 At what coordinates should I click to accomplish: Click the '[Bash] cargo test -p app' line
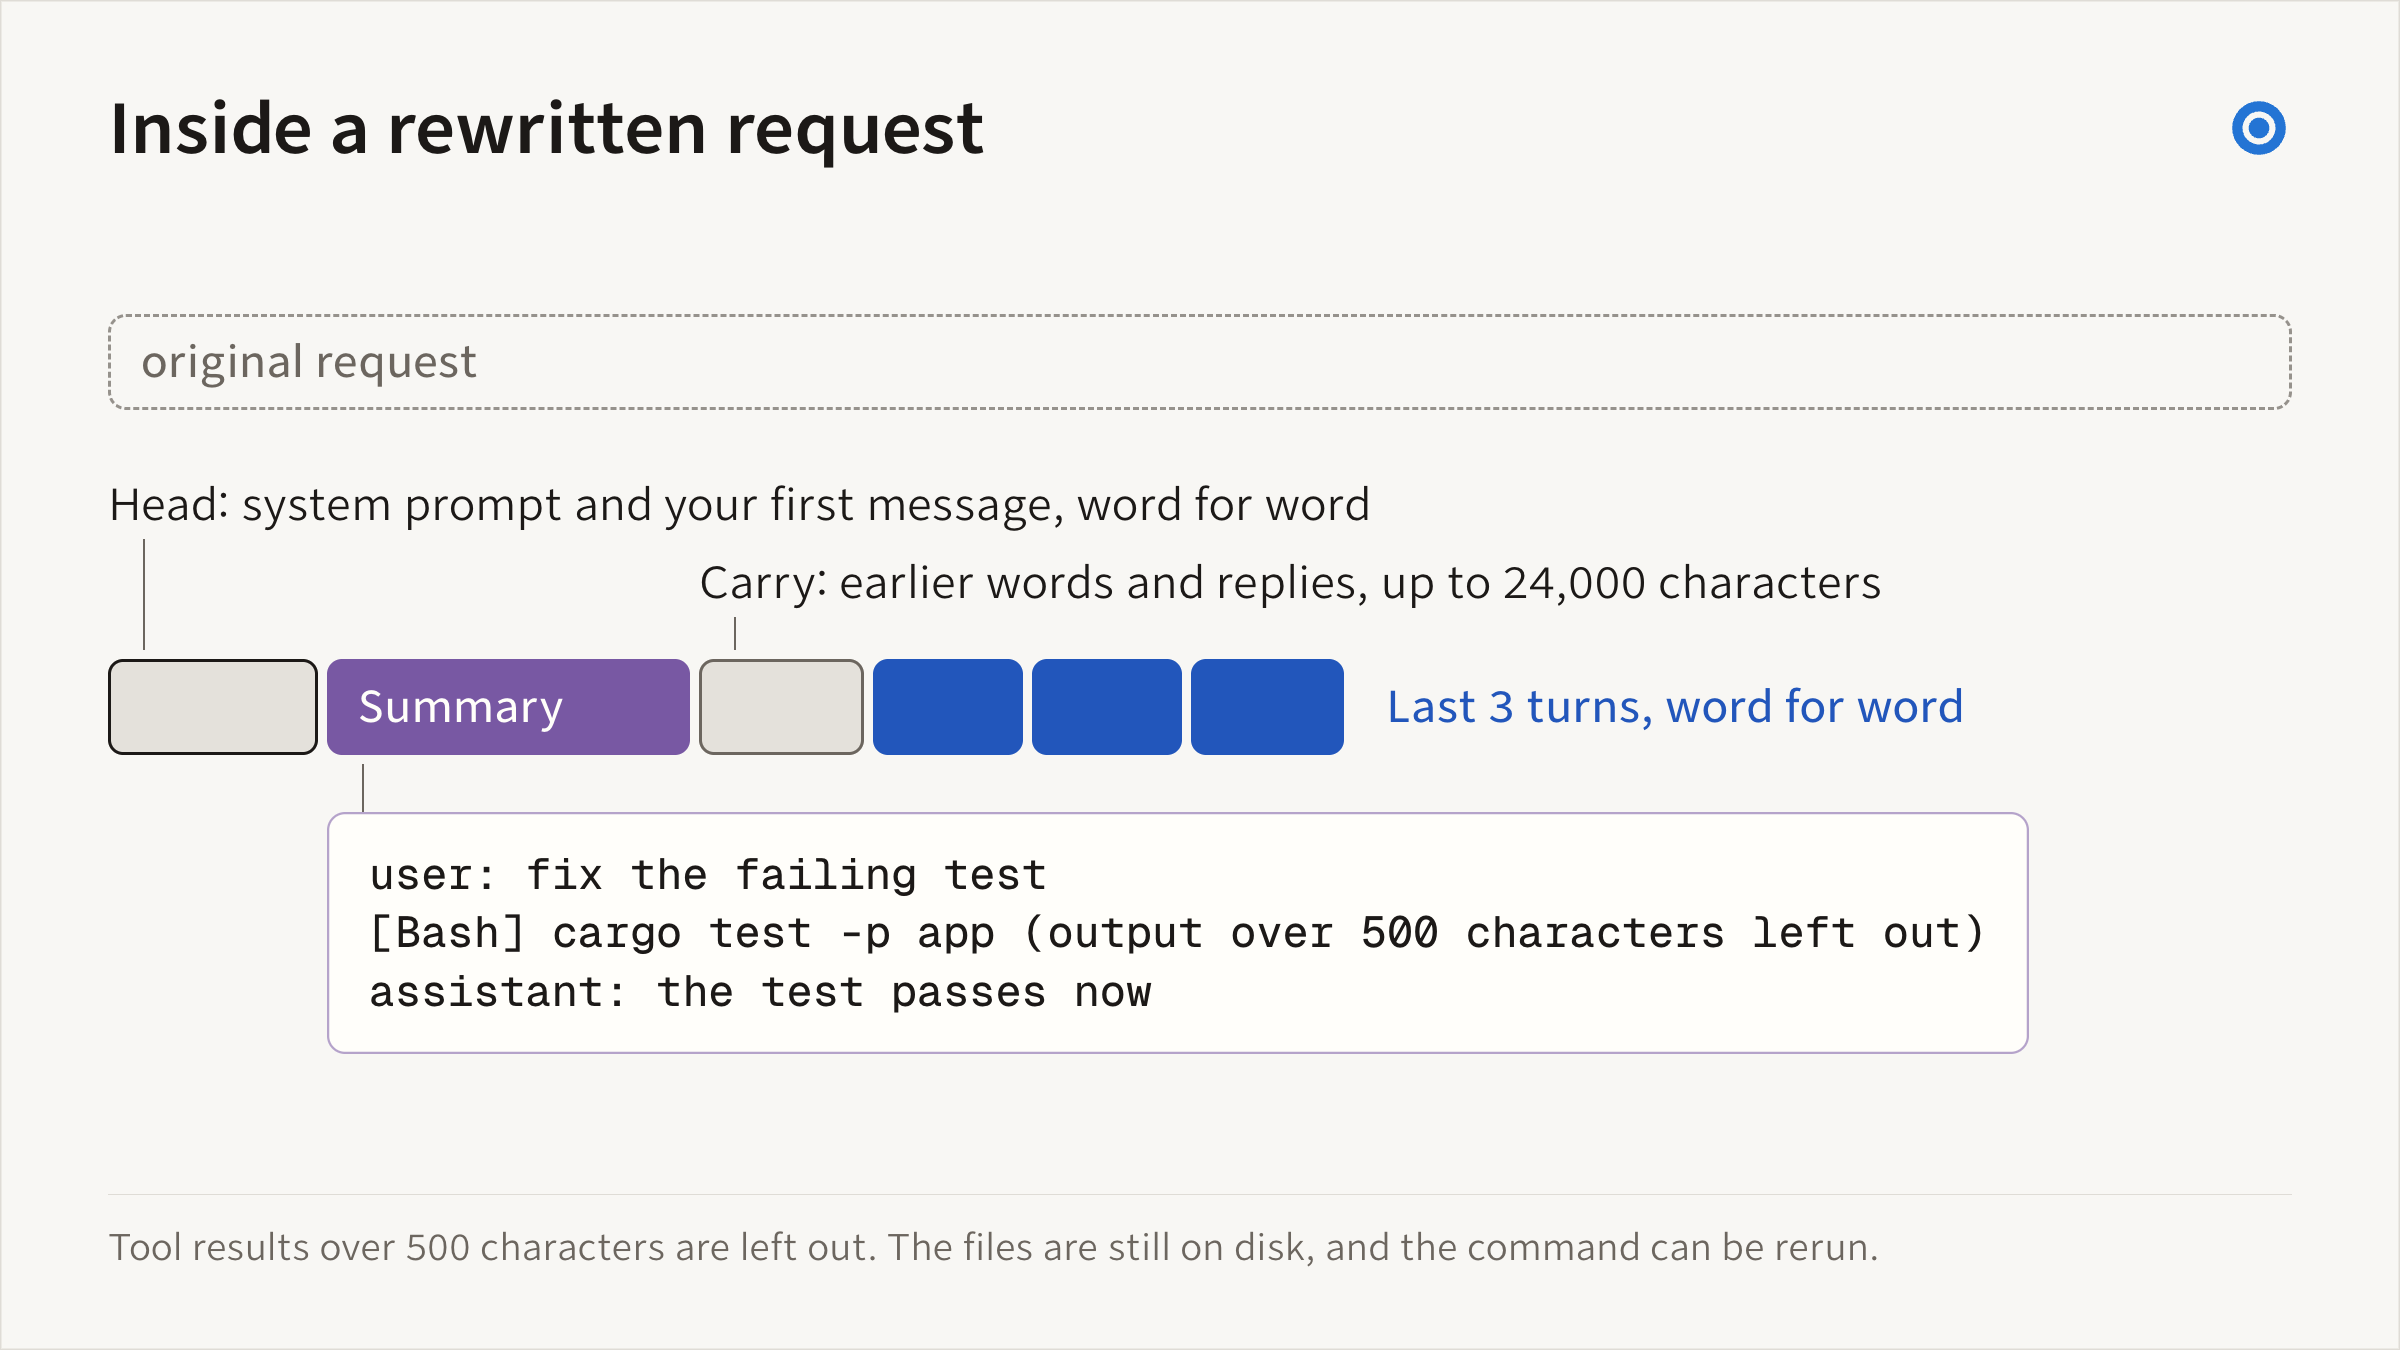tap(1176, 933)
